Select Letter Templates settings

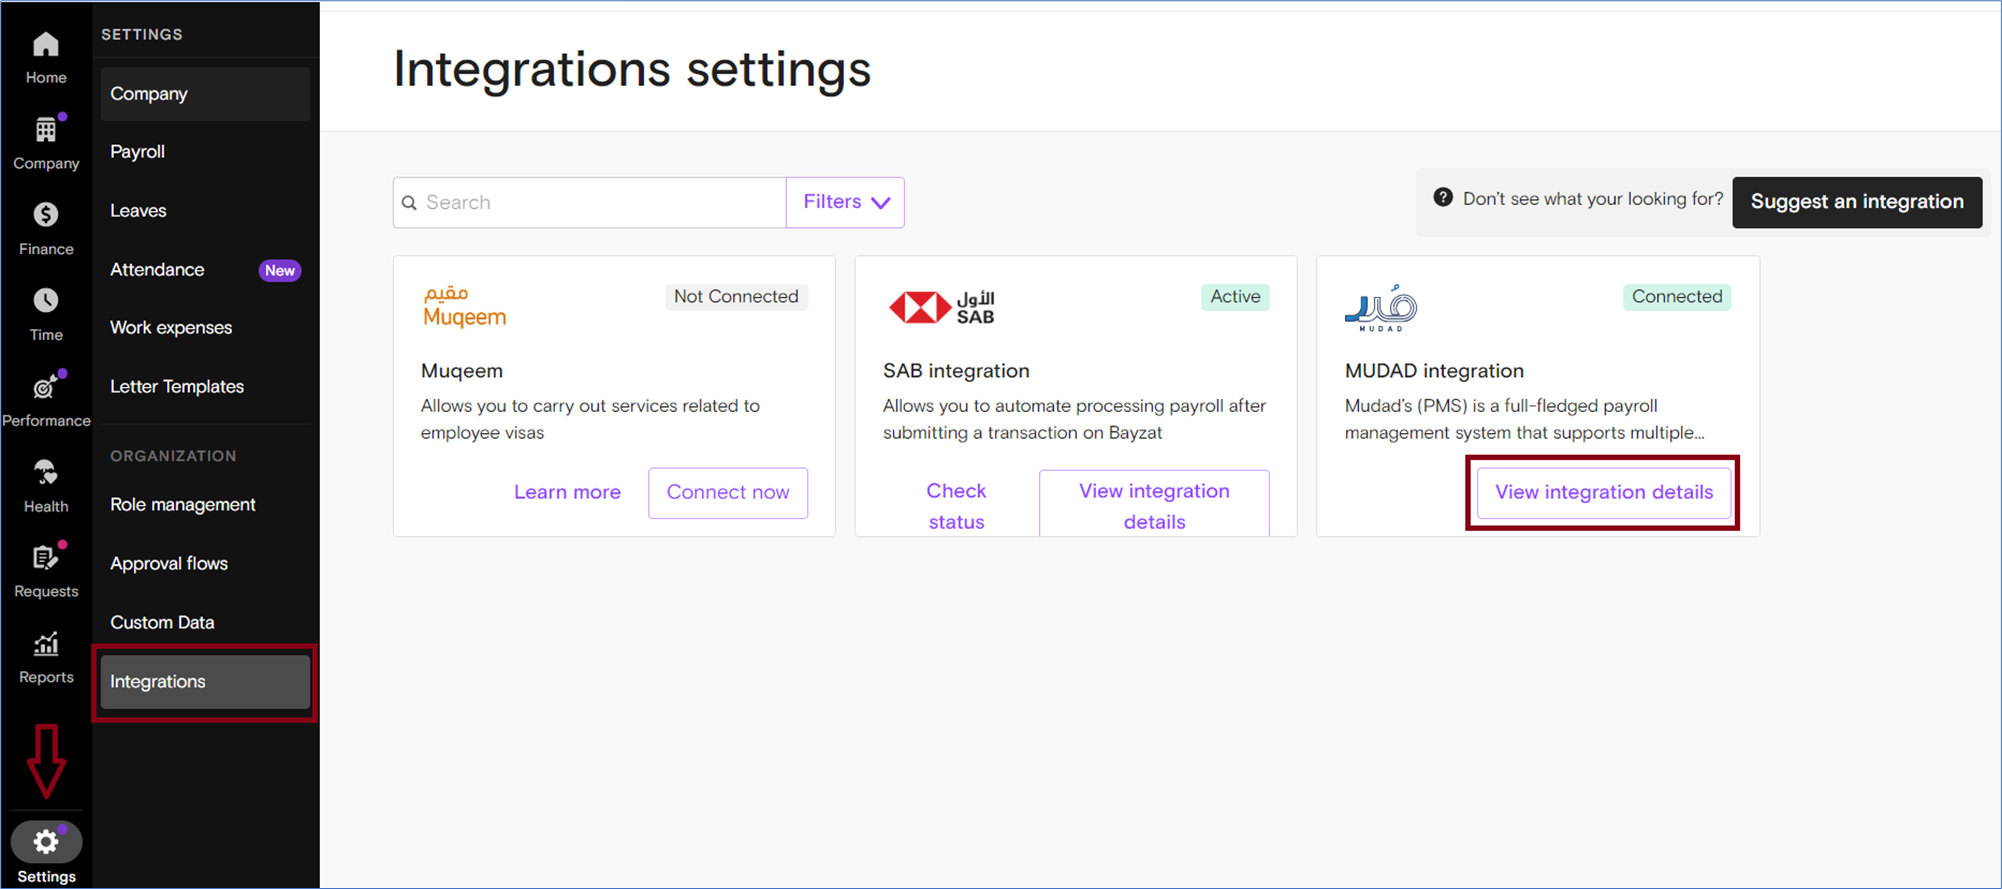point(205,387)
